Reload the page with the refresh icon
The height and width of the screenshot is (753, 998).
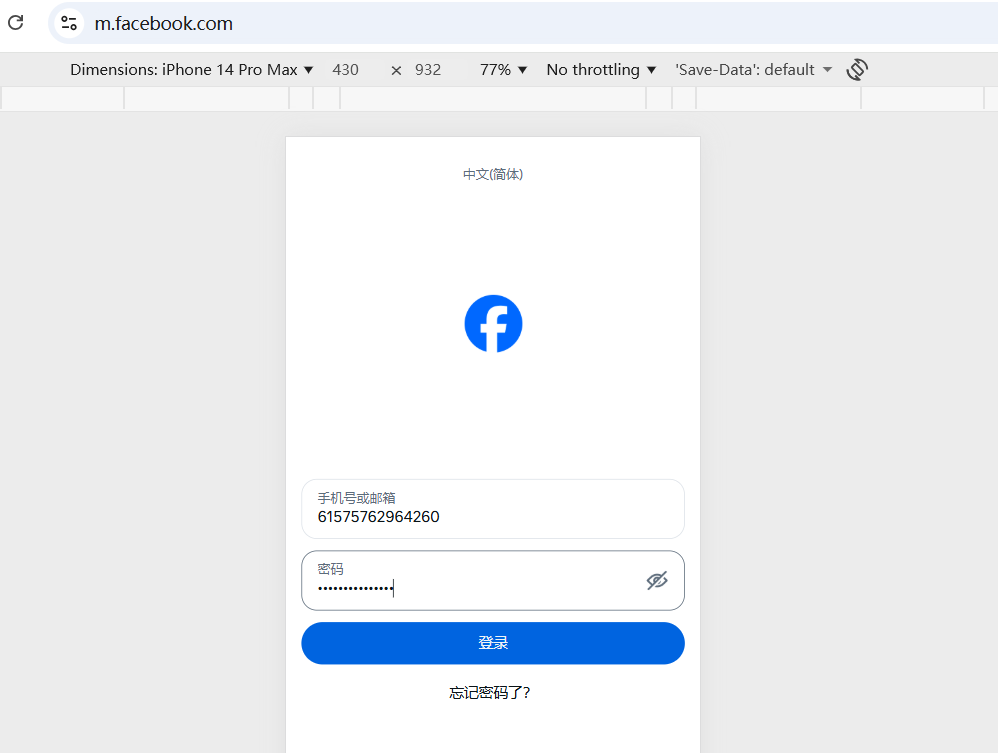(x=16, y=23)
